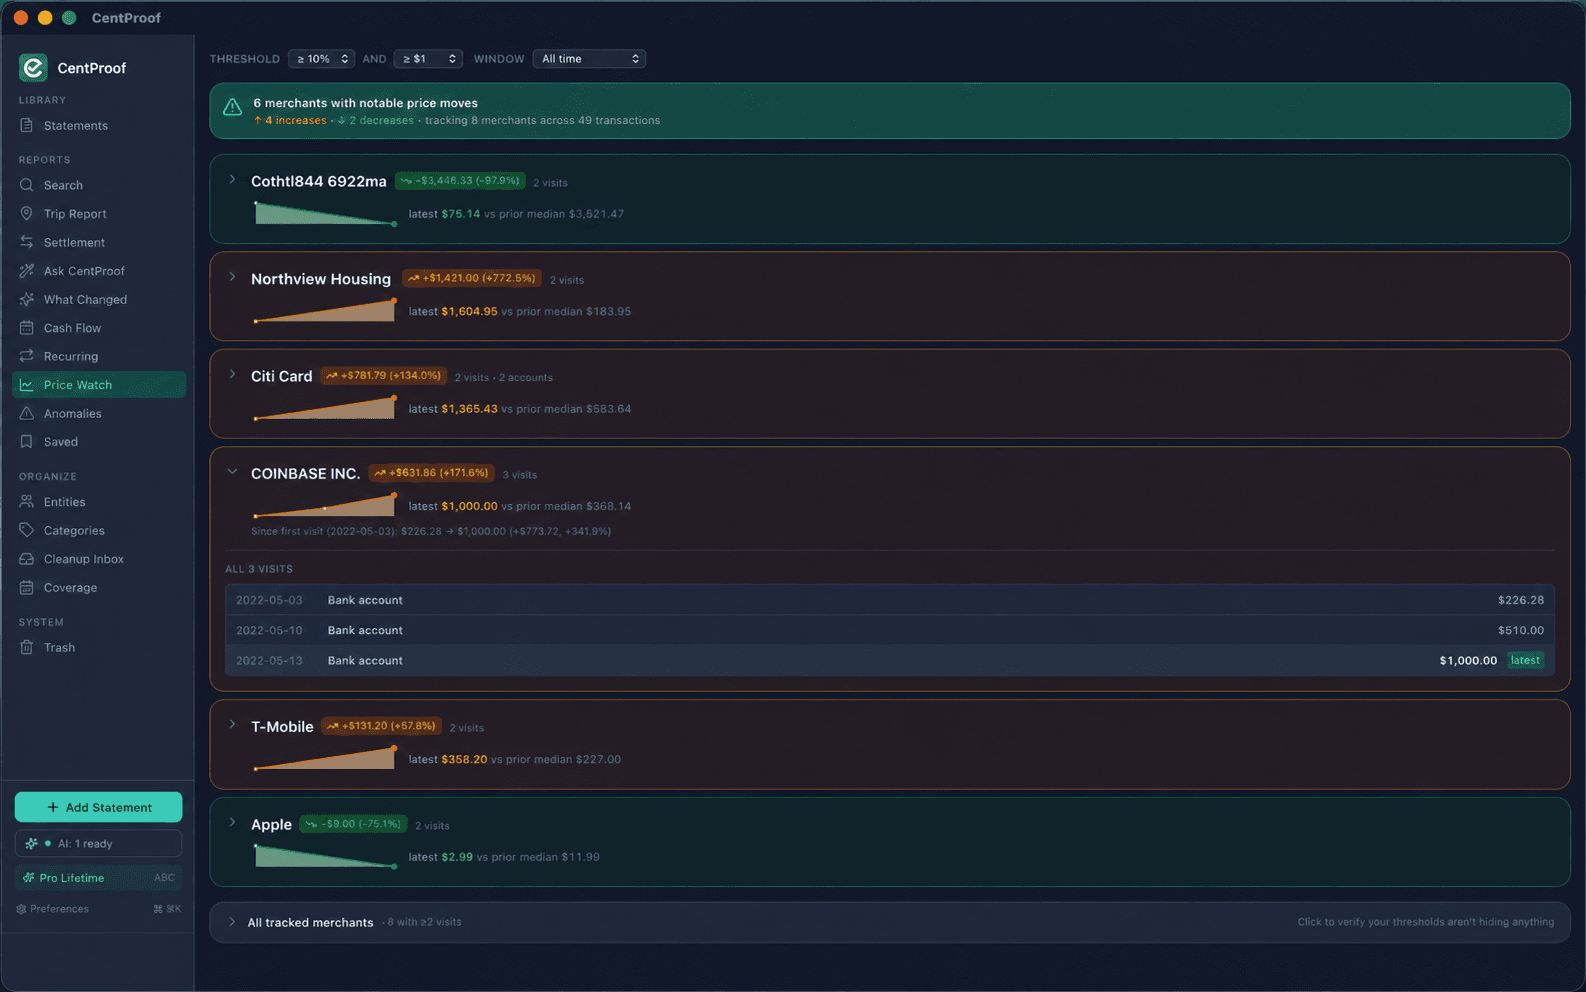Open the dollar threshold dropdown
The width and height of the screenshot is (1586, 992).
coord(428,59)
